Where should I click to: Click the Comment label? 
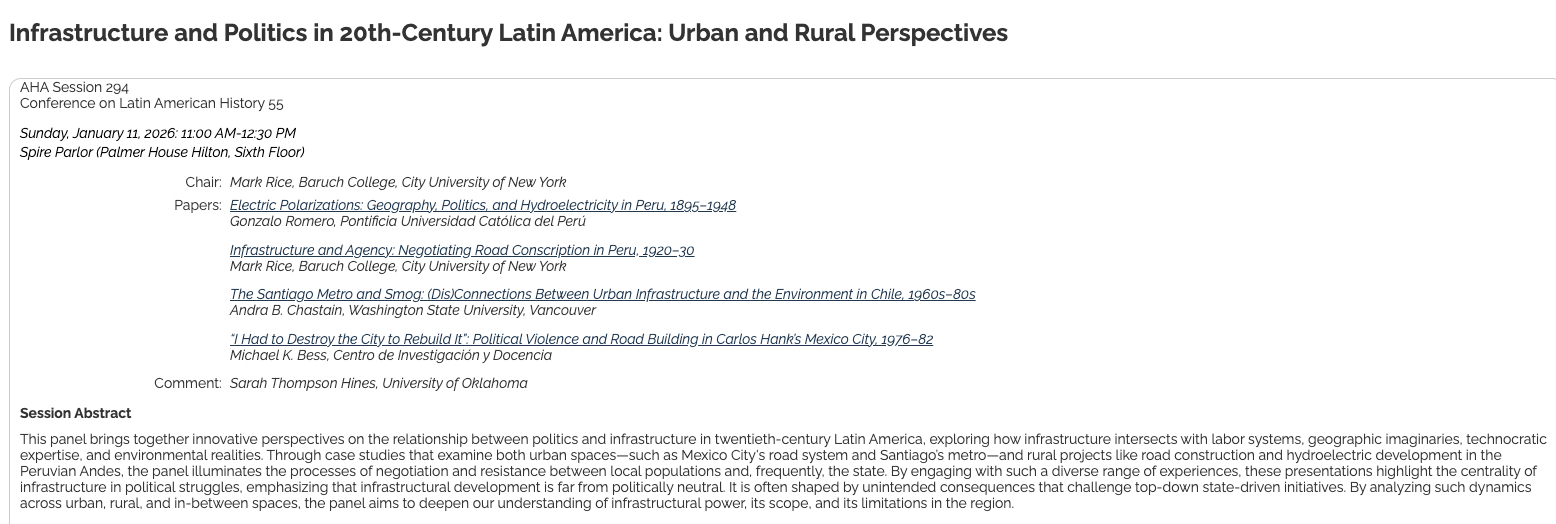point(187,383)
